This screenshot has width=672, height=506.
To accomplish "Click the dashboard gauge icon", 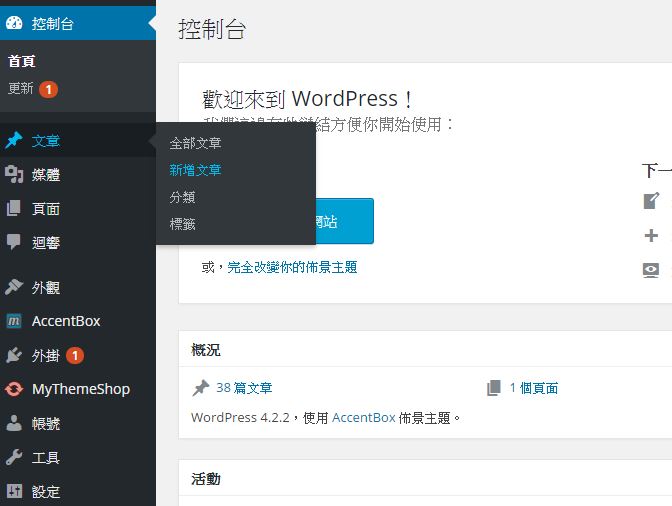I will (x=14, y=23).
